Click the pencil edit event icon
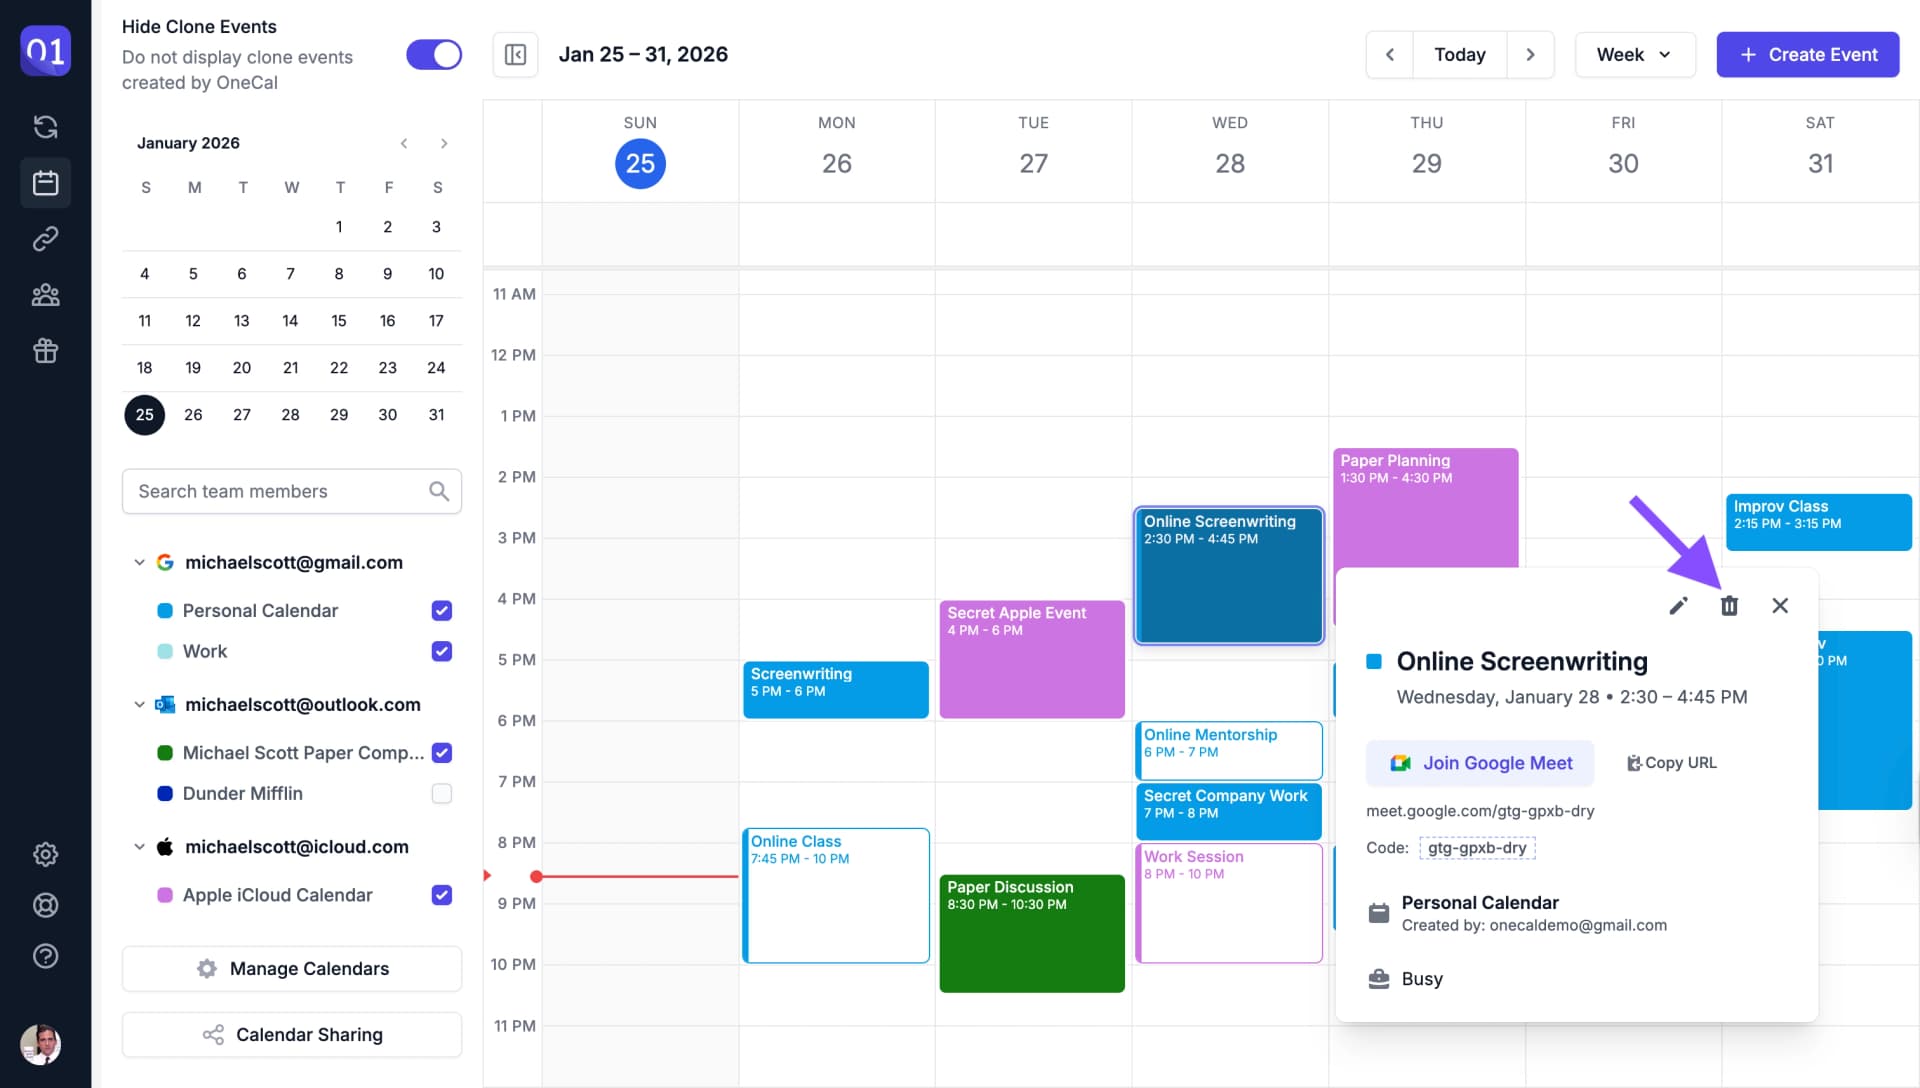Screen dimensions: 1920x1088 click(x=1678, y=606)
